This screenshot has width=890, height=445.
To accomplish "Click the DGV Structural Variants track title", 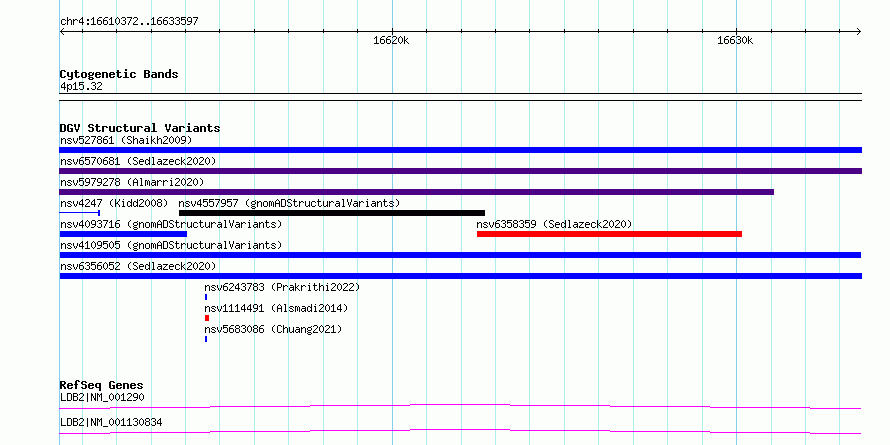I will (x=140, y=128).
